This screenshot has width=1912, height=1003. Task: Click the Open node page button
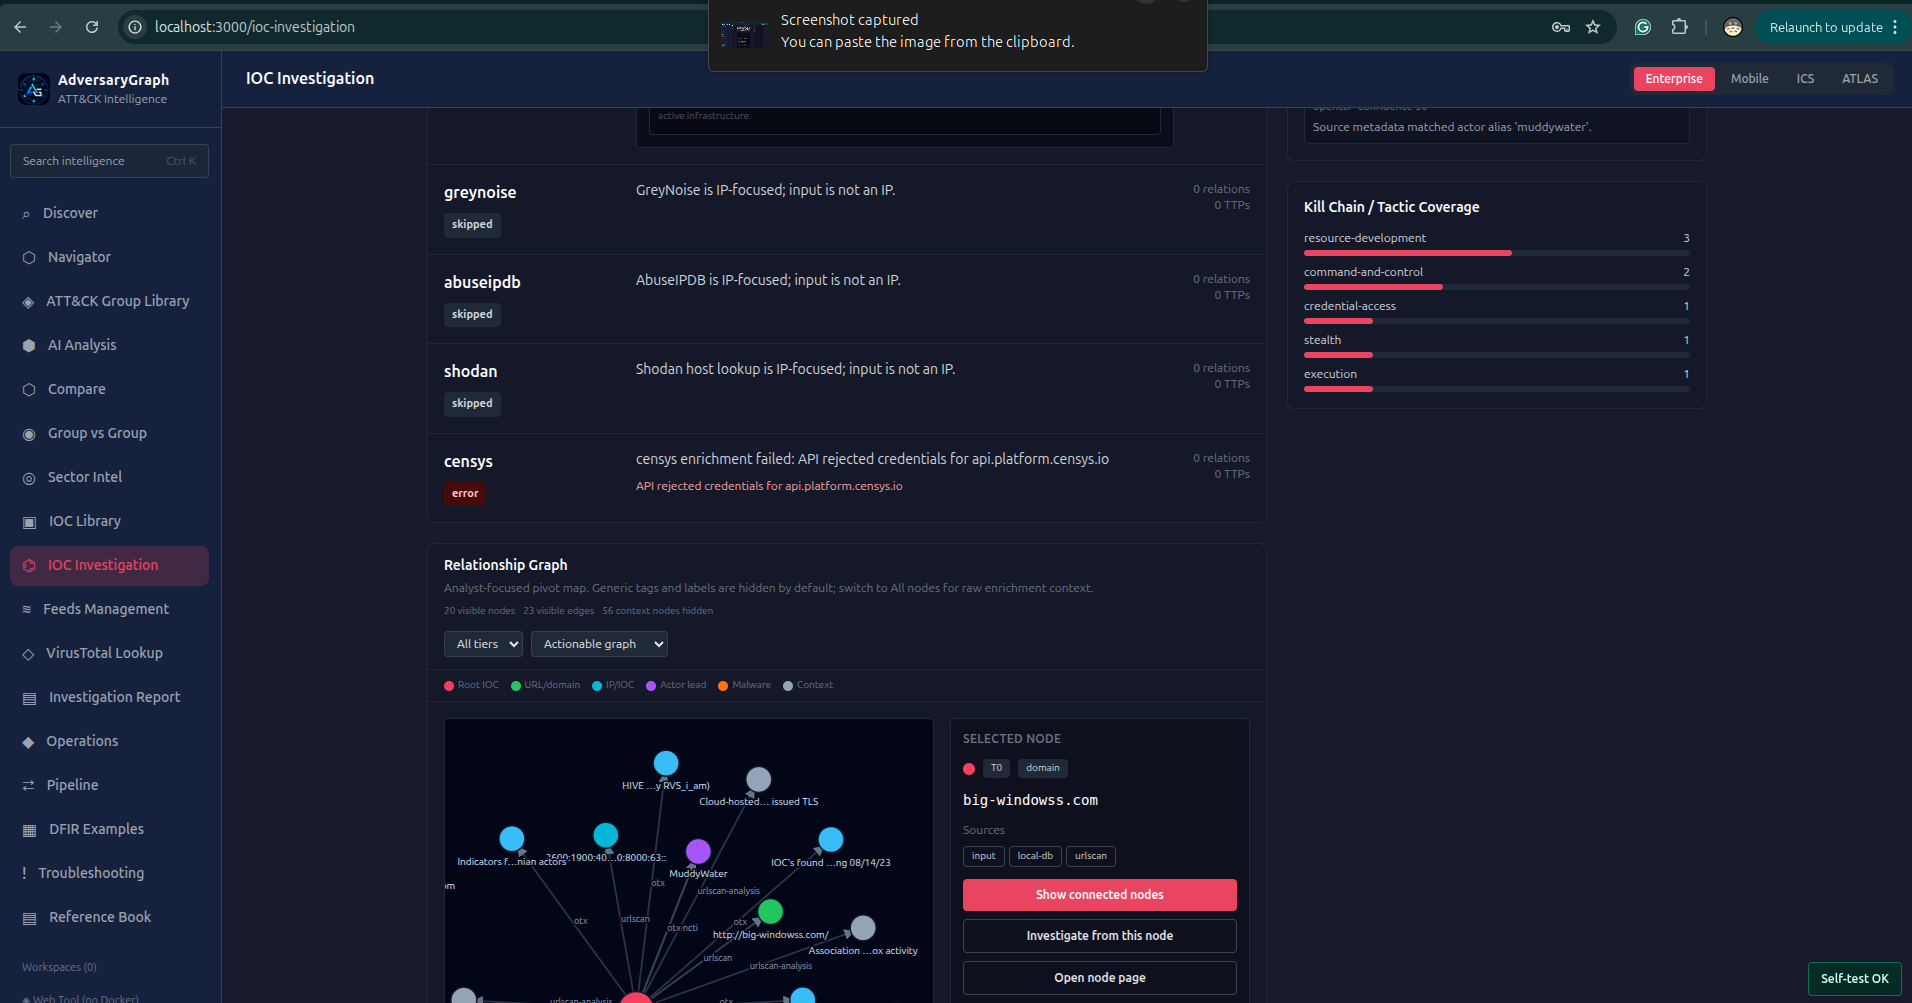[1100, 978]
